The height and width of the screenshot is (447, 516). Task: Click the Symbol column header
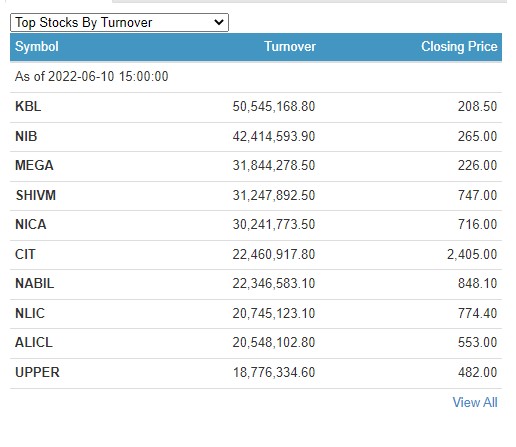37,47
